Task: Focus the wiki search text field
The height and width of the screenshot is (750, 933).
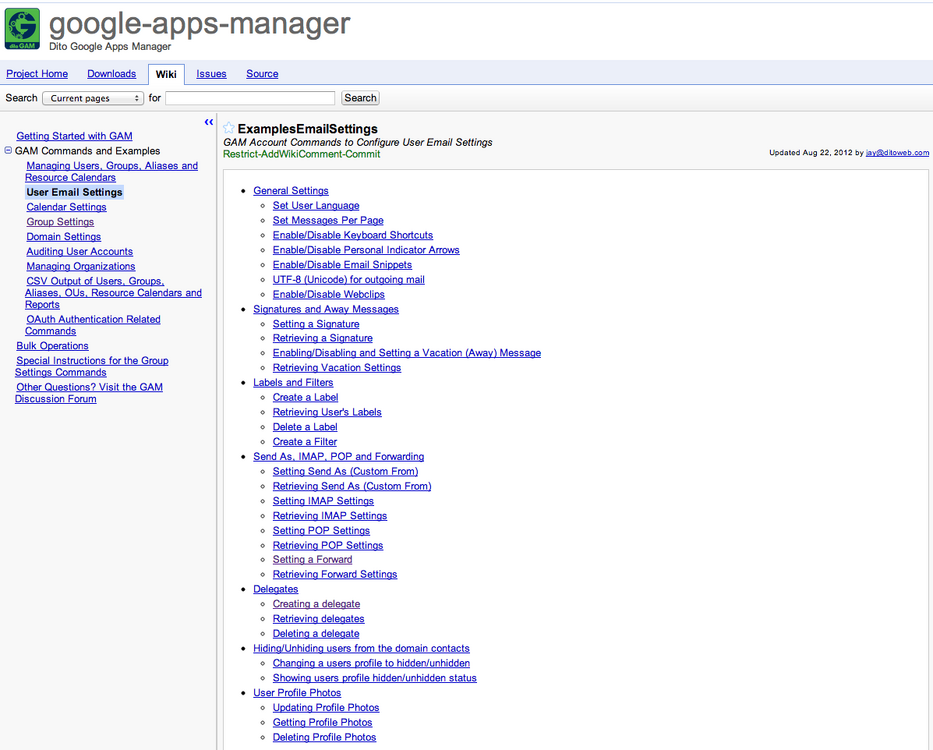Action: [250, 98]
